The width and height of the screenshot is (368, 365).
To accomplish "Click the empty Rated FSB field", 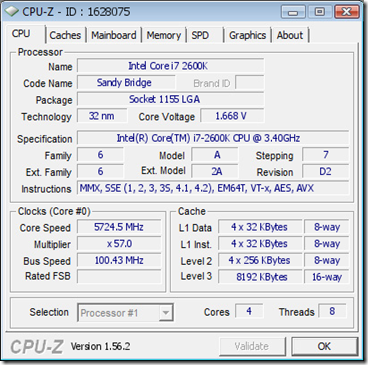I will [x=119, y=277].
